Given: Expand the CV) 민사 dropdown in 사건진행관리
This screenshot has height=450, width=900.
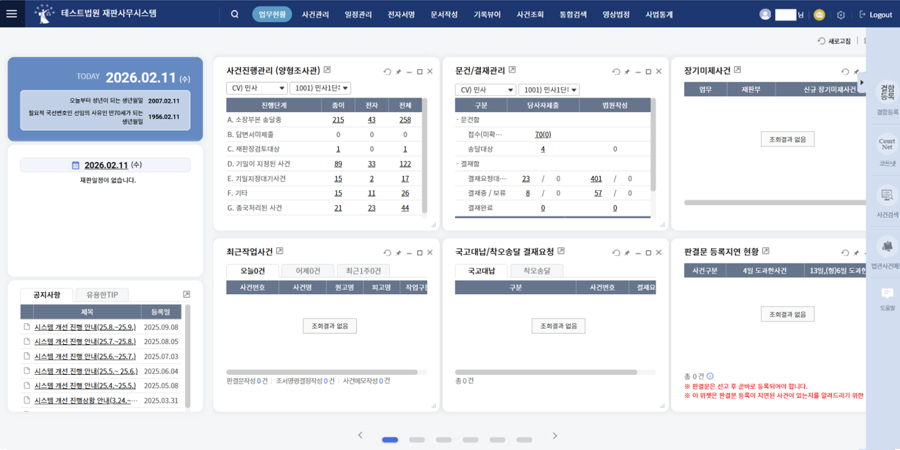Looking at the screenshot, I should (257, 89).
